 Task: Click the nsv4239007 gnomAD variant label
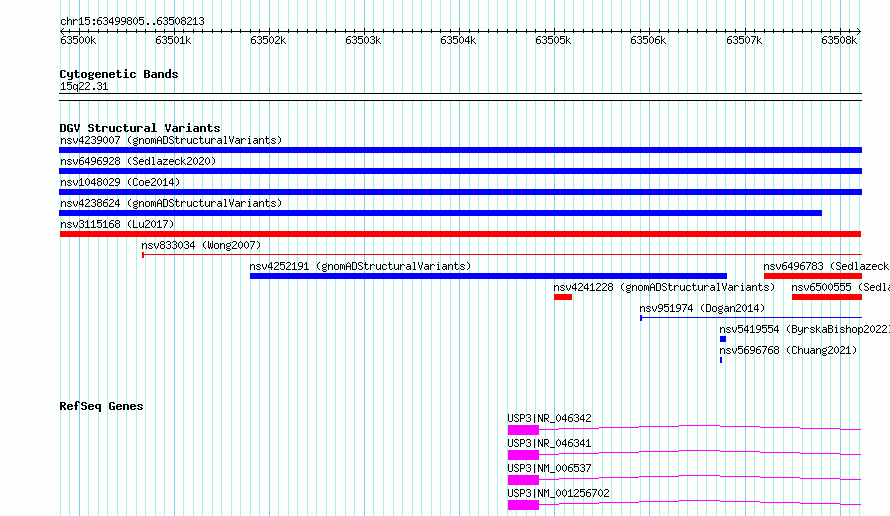171,140
